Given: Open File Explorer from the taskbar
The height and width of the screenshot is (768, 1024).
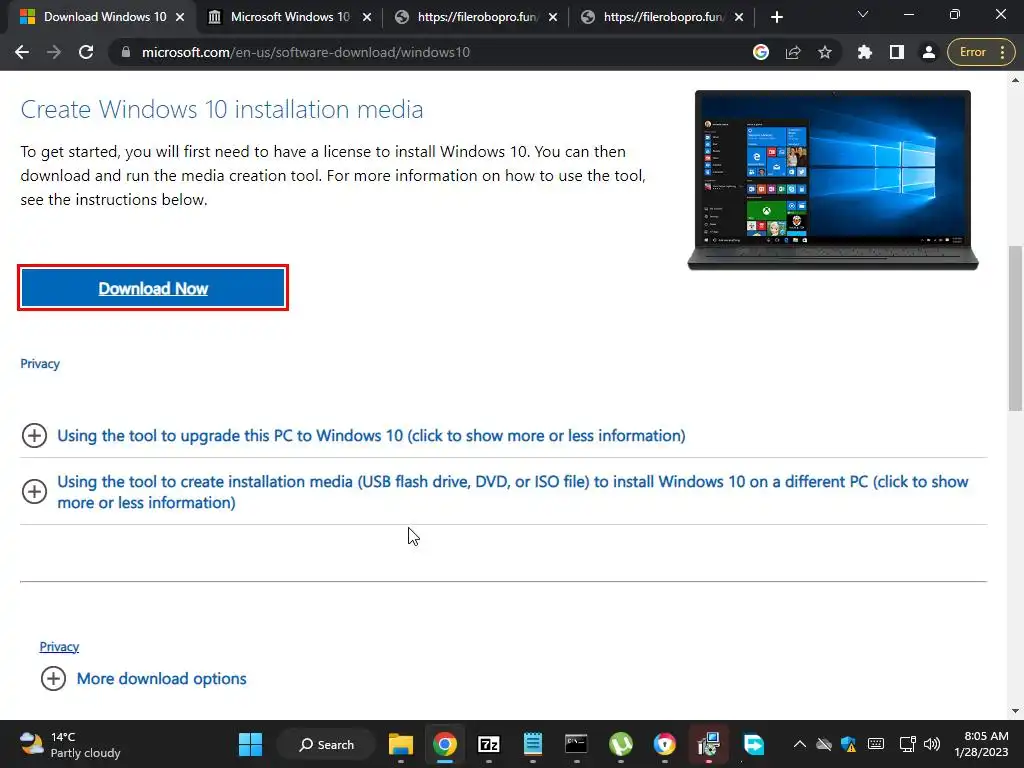Looking at the screenshot, I should point(401,744).
